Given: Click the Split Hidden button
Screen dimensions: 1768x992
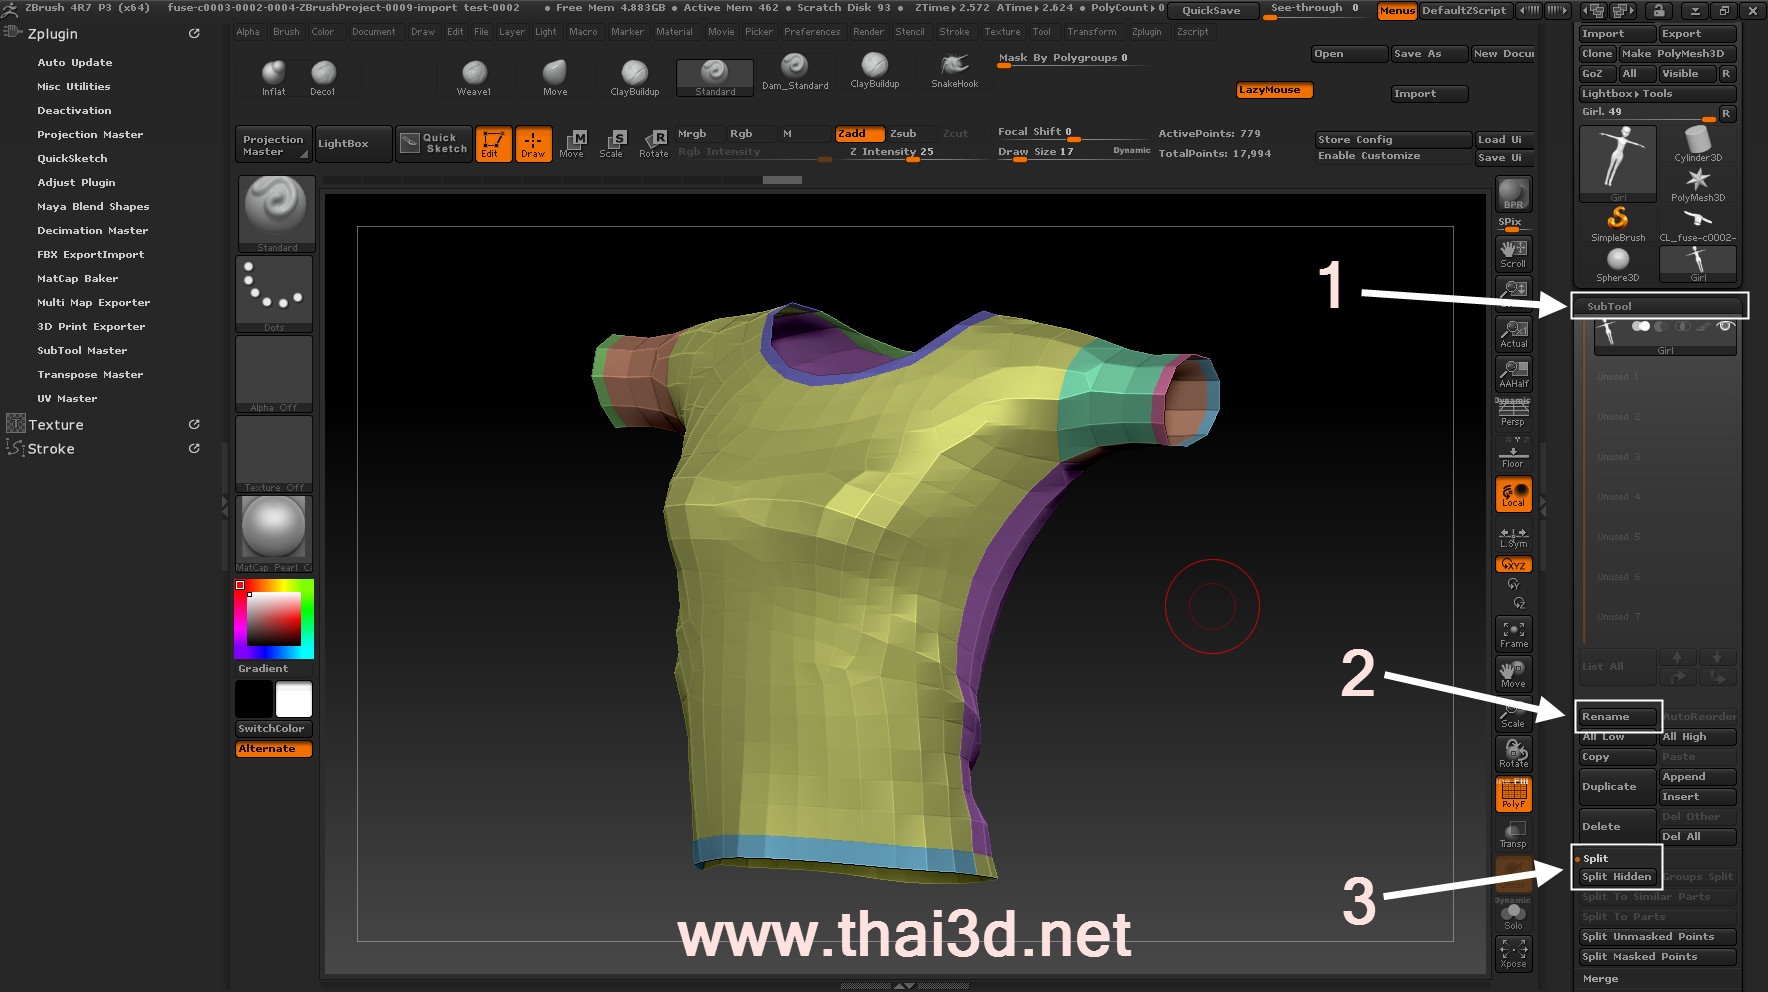Looking at the screenshot, I should 1616,877.
